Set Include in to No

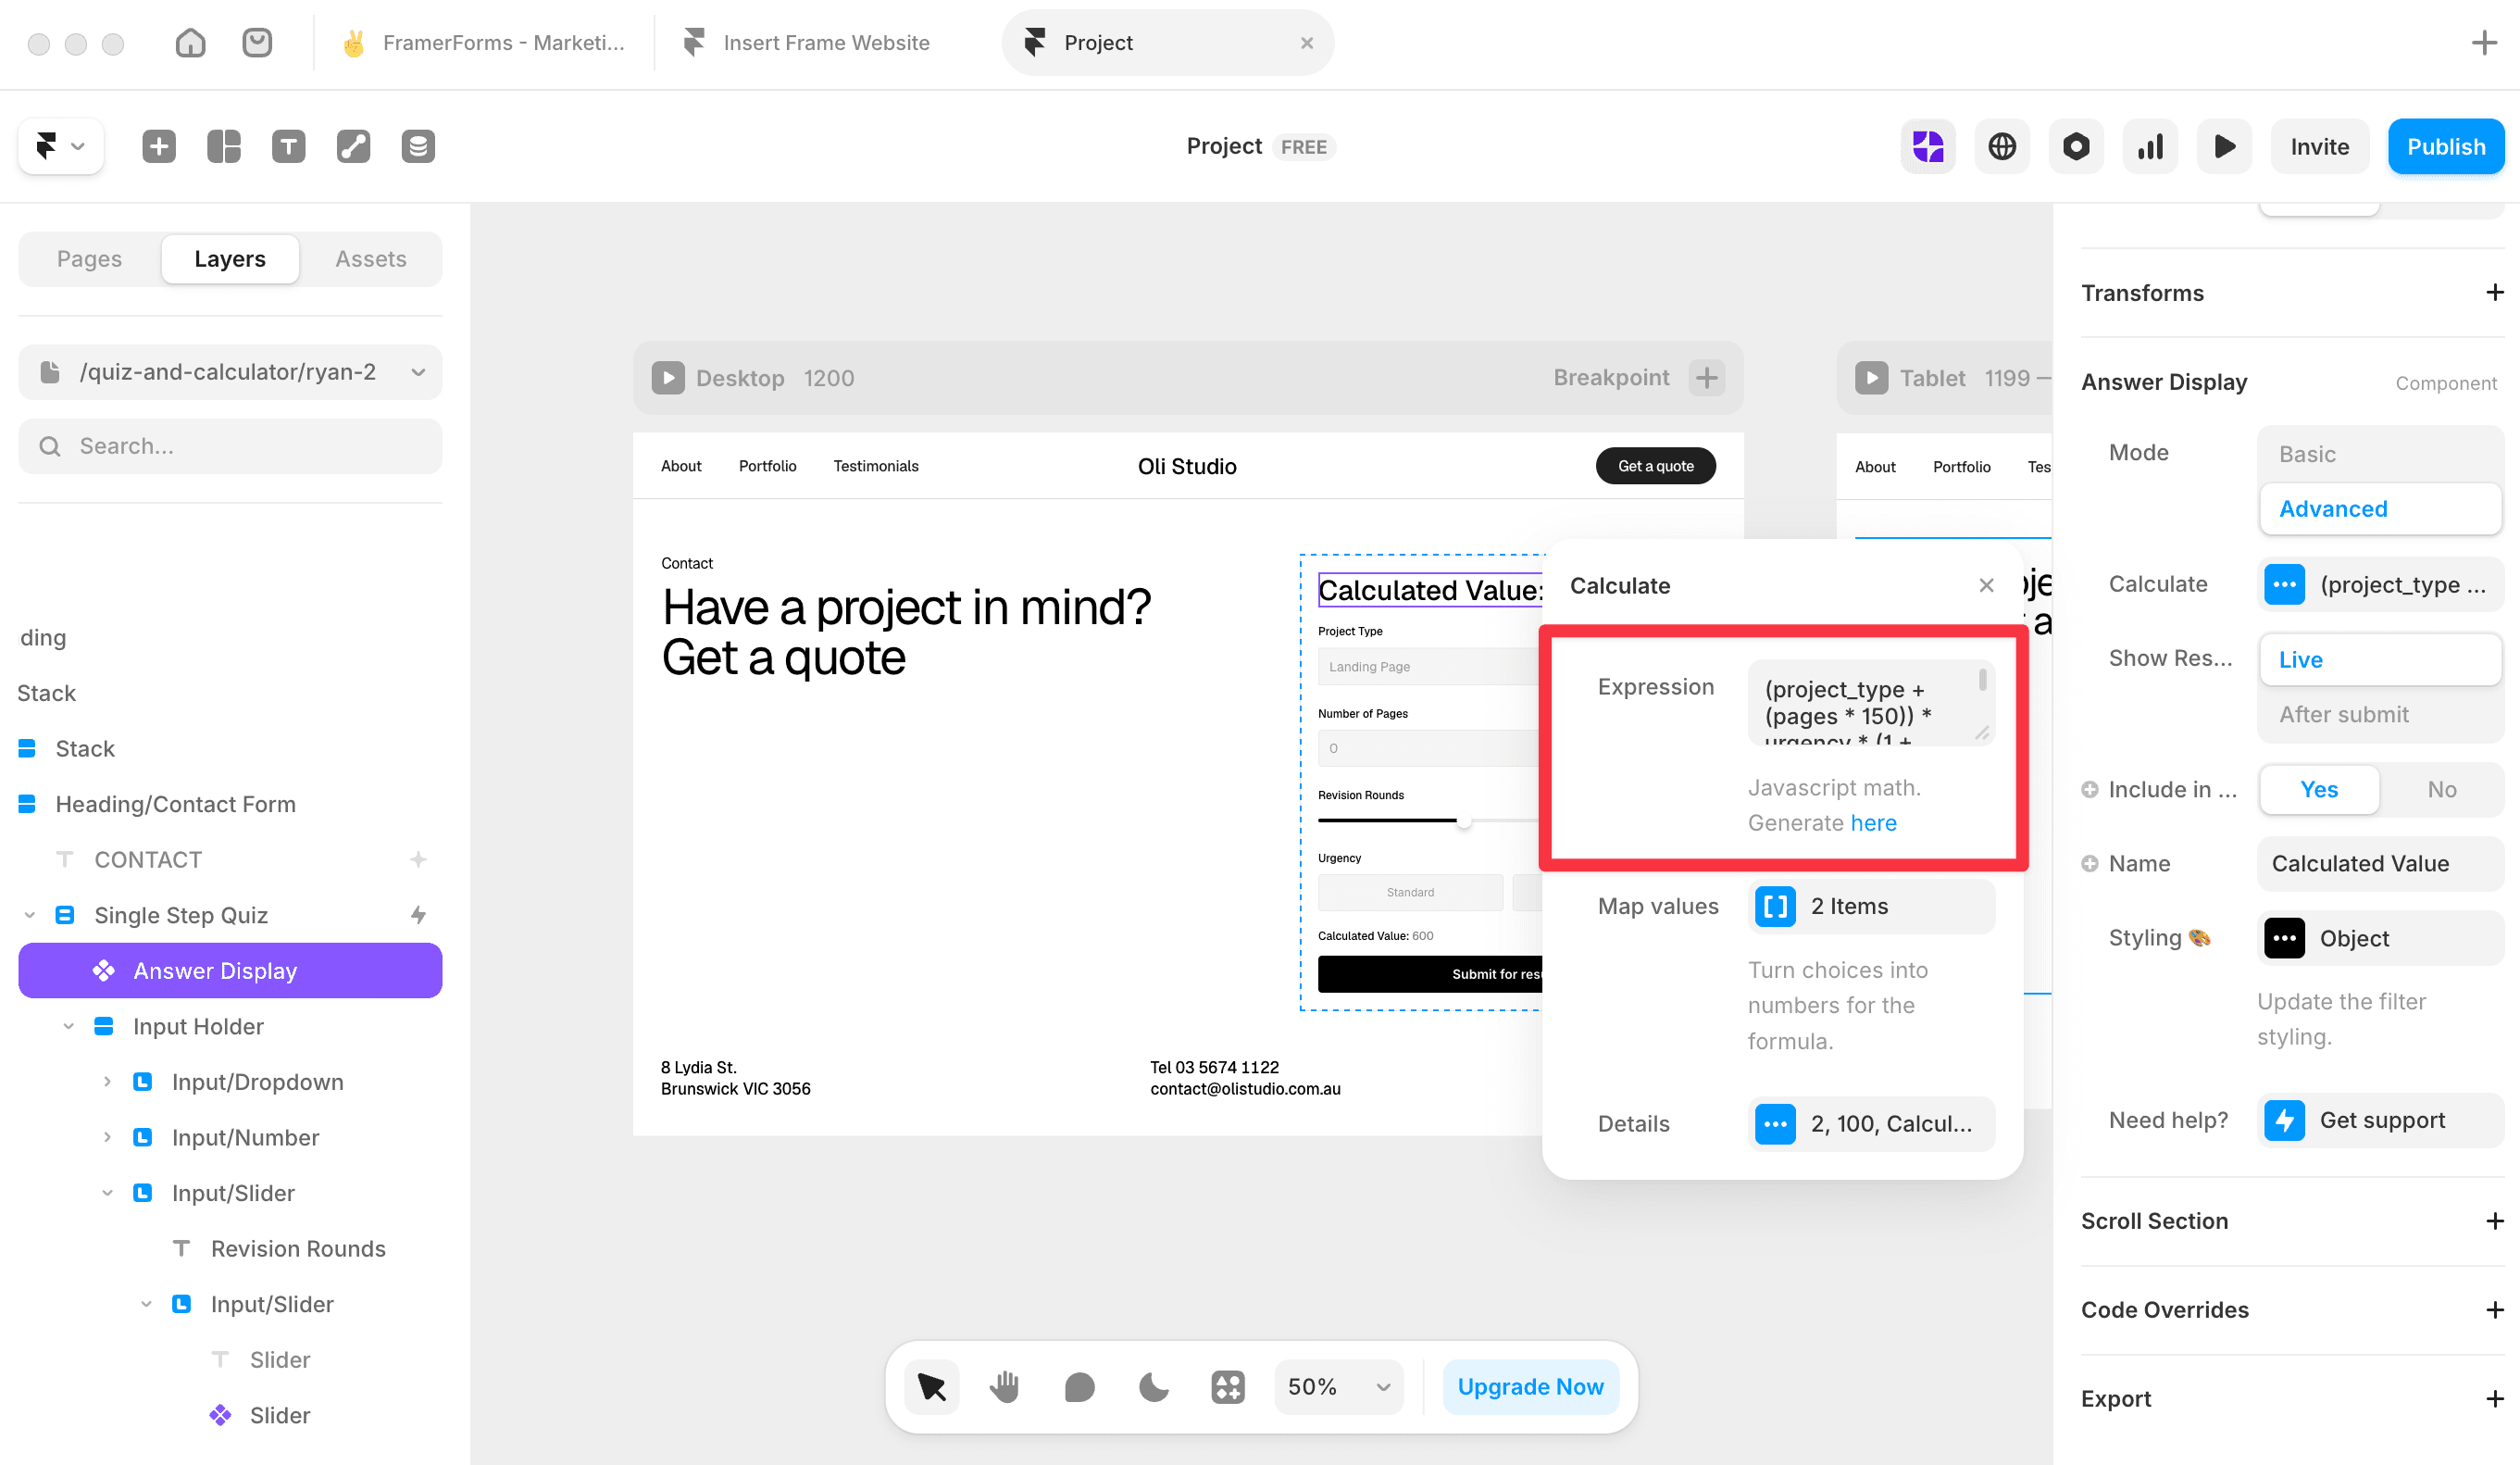[2441, 789]
